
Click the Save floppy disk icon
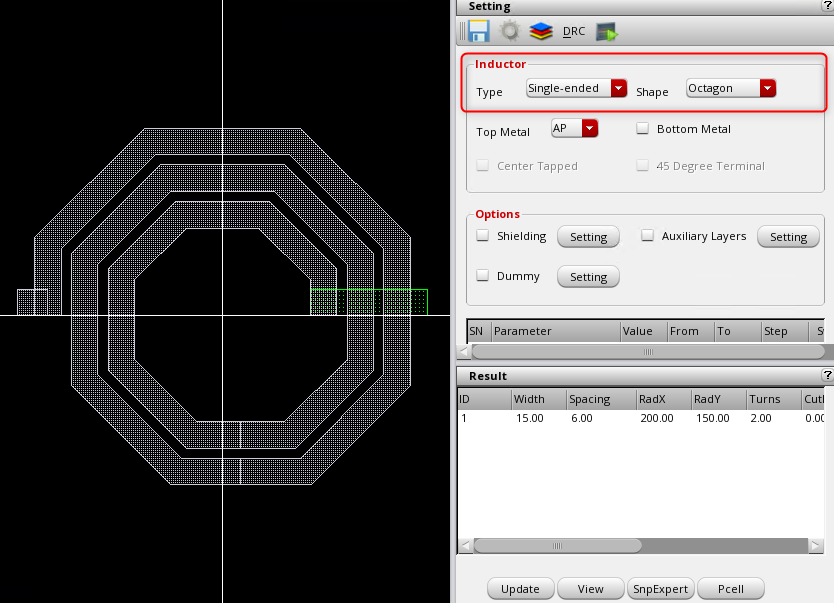coord(473,31)
